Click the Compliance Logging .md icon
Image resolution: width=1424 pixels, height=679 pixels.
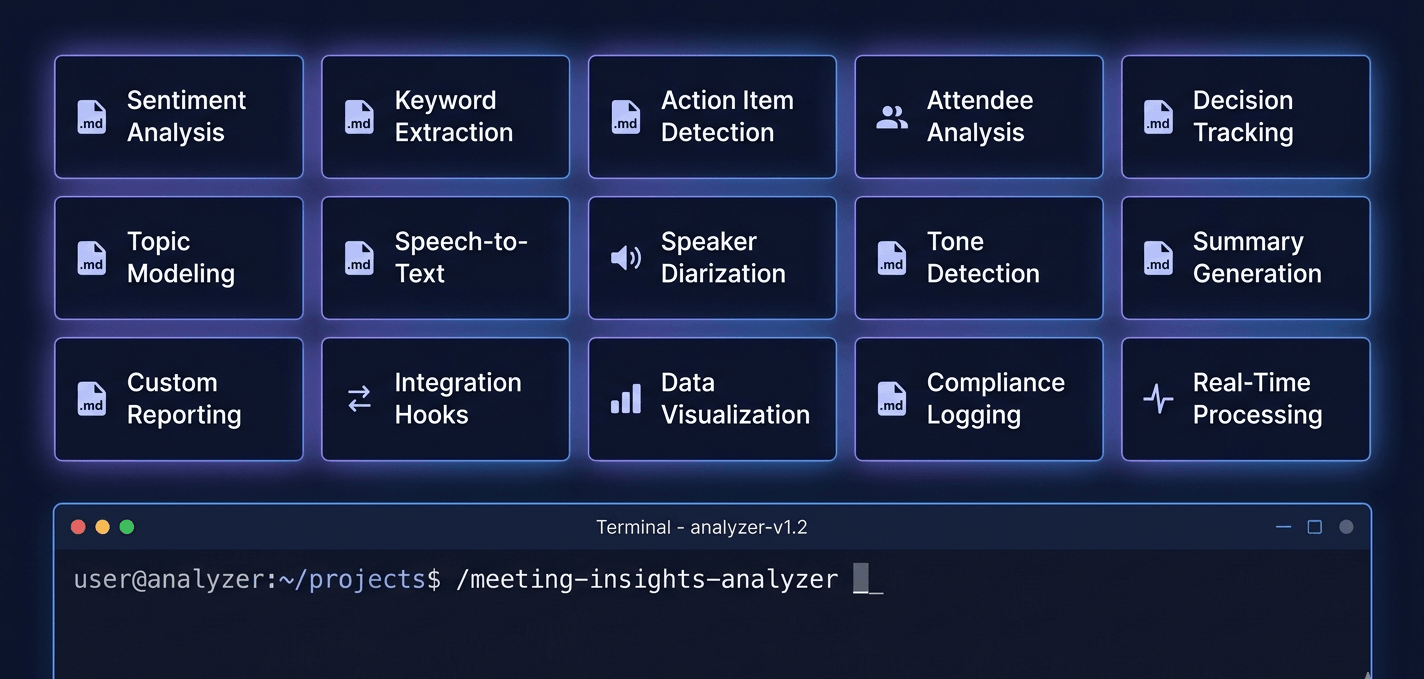892,398
